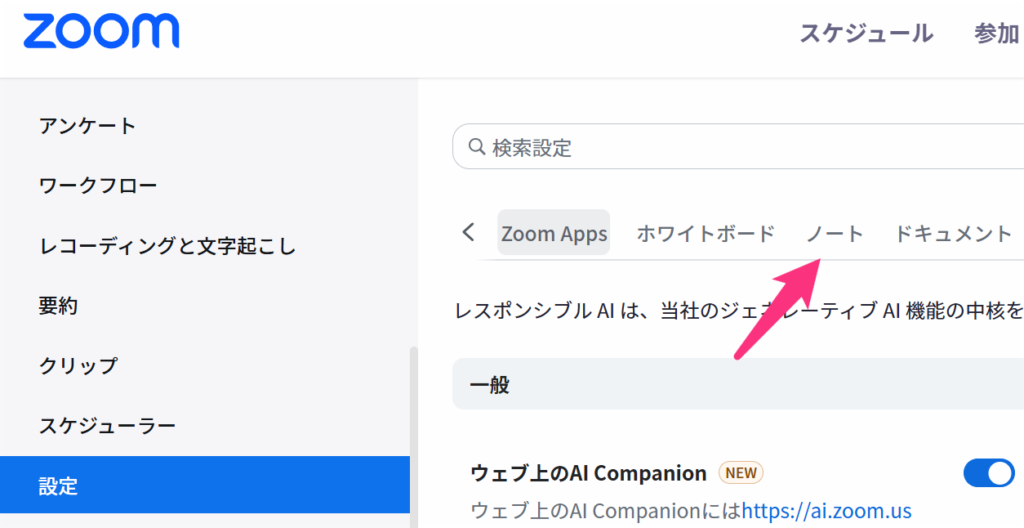Viewport: 1024px width, 528px height.
Task: Follow the https://ai.zoom.us link
Action: tap(826, 511)
